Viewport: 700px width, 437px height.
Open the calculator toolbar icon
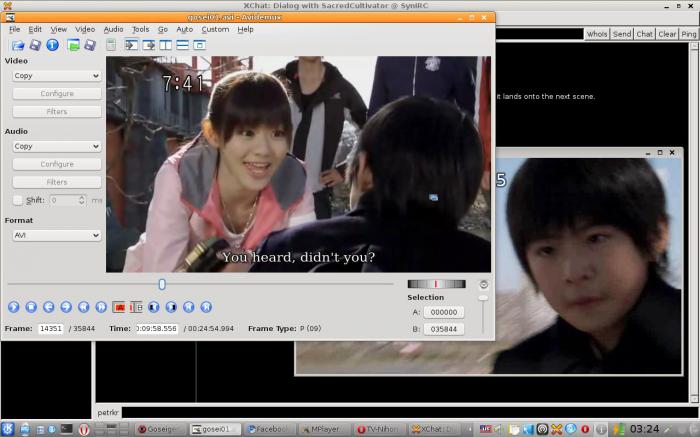111,45
